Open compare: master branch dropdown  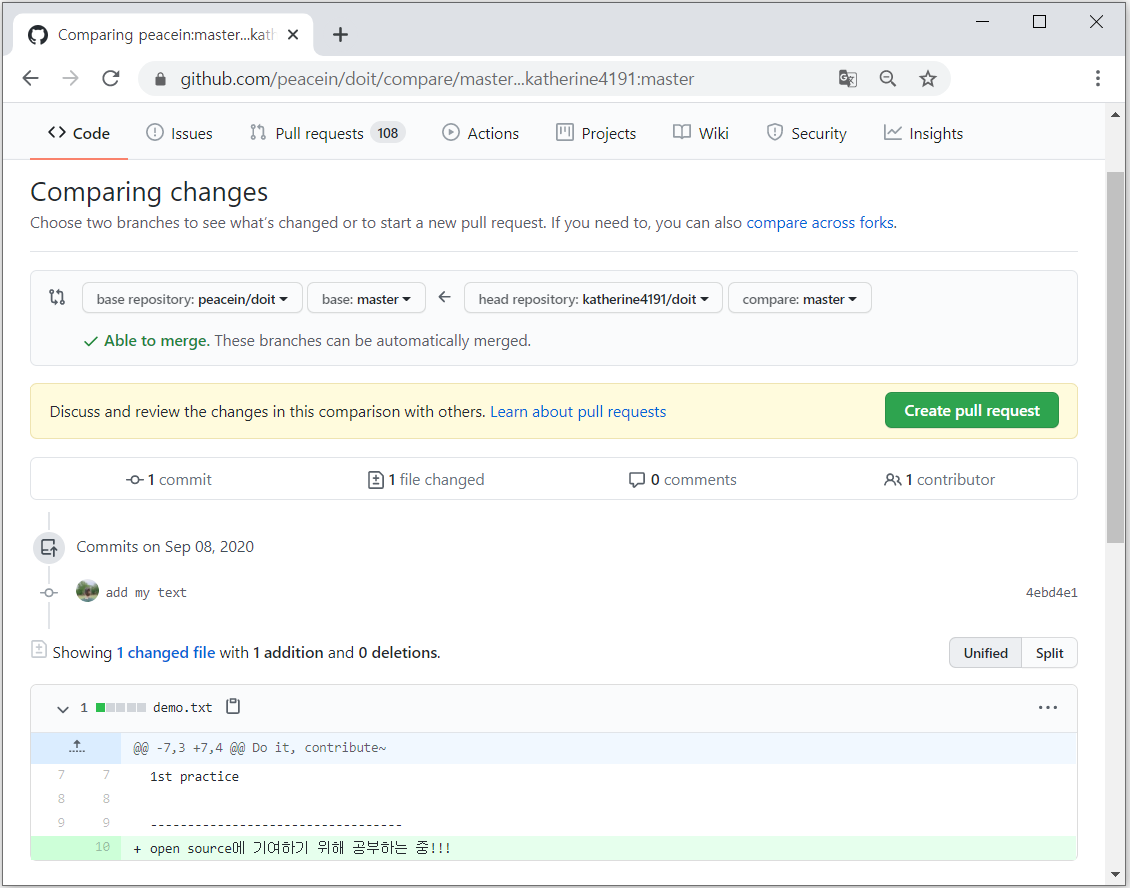800,298
